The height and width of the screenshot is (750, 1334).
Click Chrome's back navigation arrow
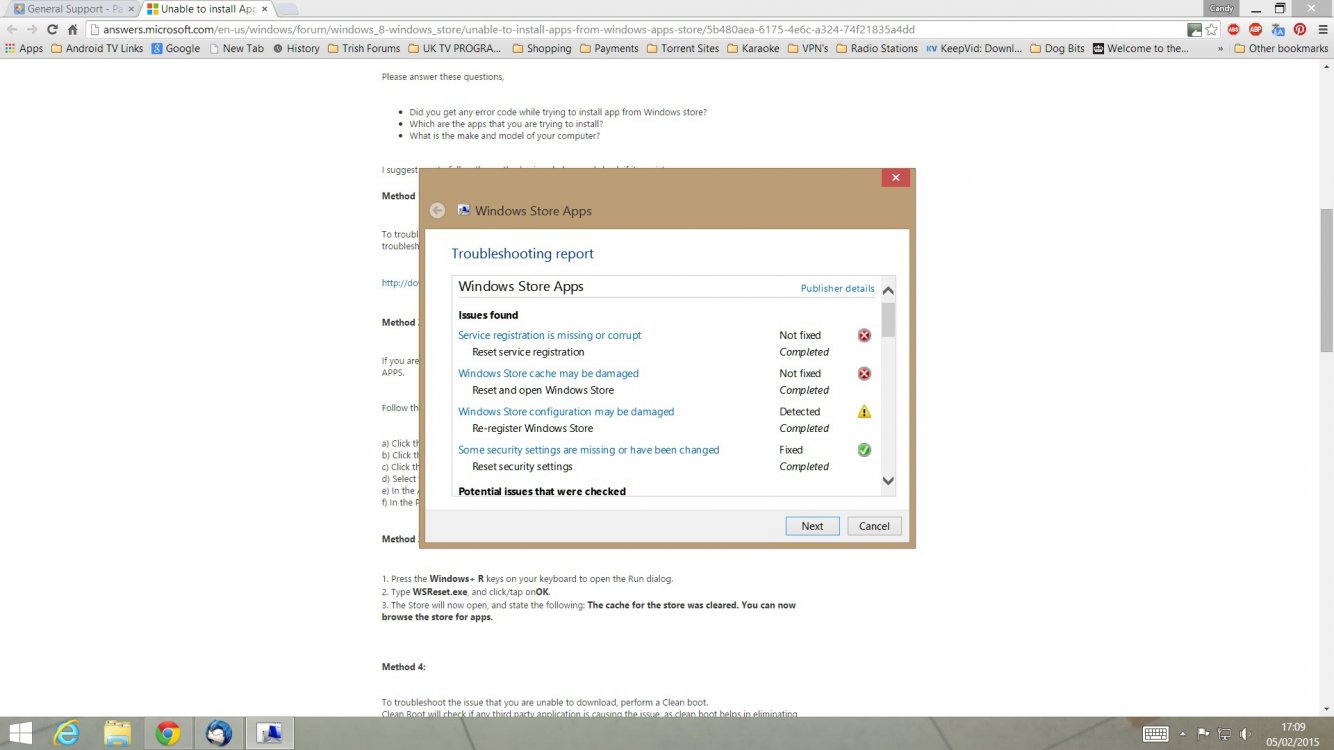(x=12, y=29)
